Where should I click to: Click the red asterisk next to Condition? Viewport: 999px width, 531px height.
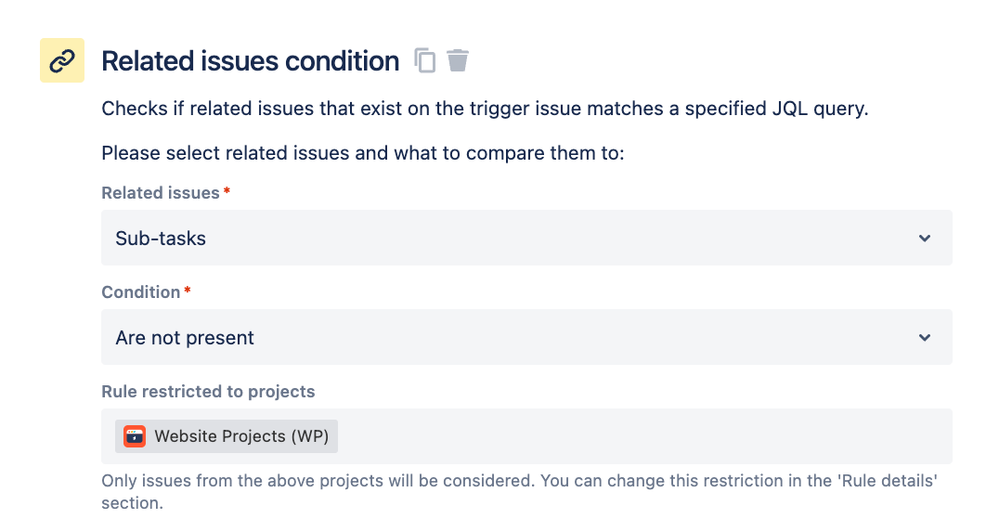[187, 291]
